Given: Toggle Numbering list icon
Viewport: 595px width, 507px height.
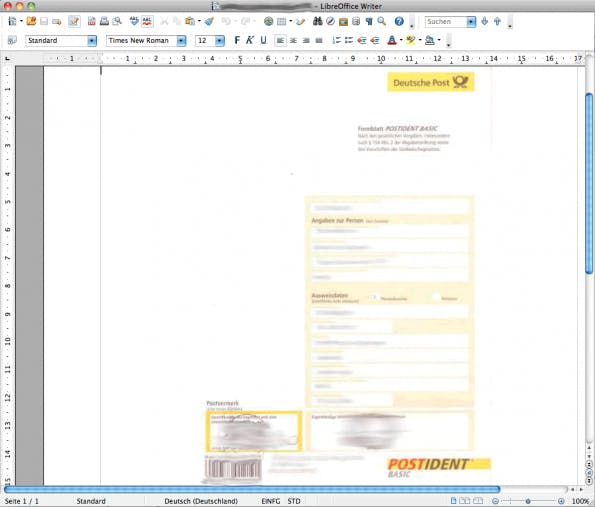Looking at the screenshot, I should 336,40.
